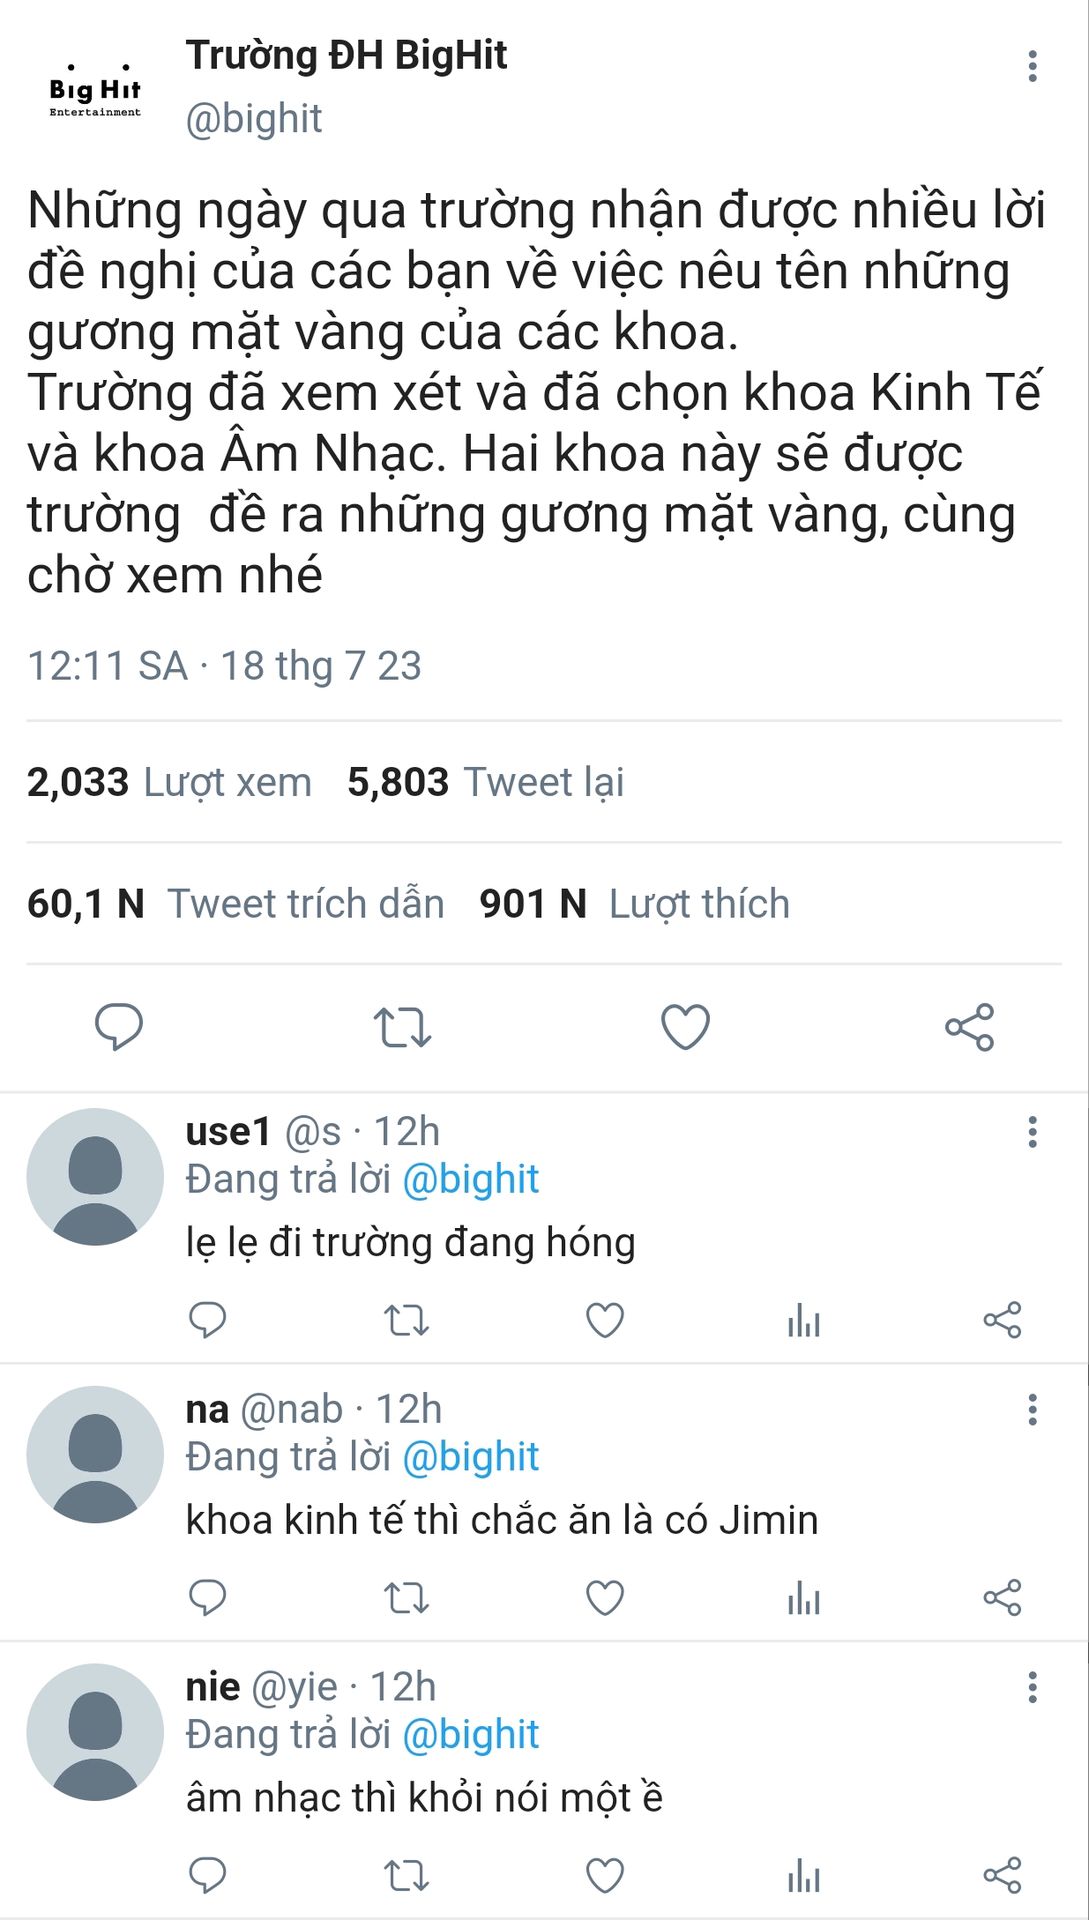Retweet na's reply about Jimin
Viewport: 1089px width, 1920px height.
click(x=407, y=1598)
